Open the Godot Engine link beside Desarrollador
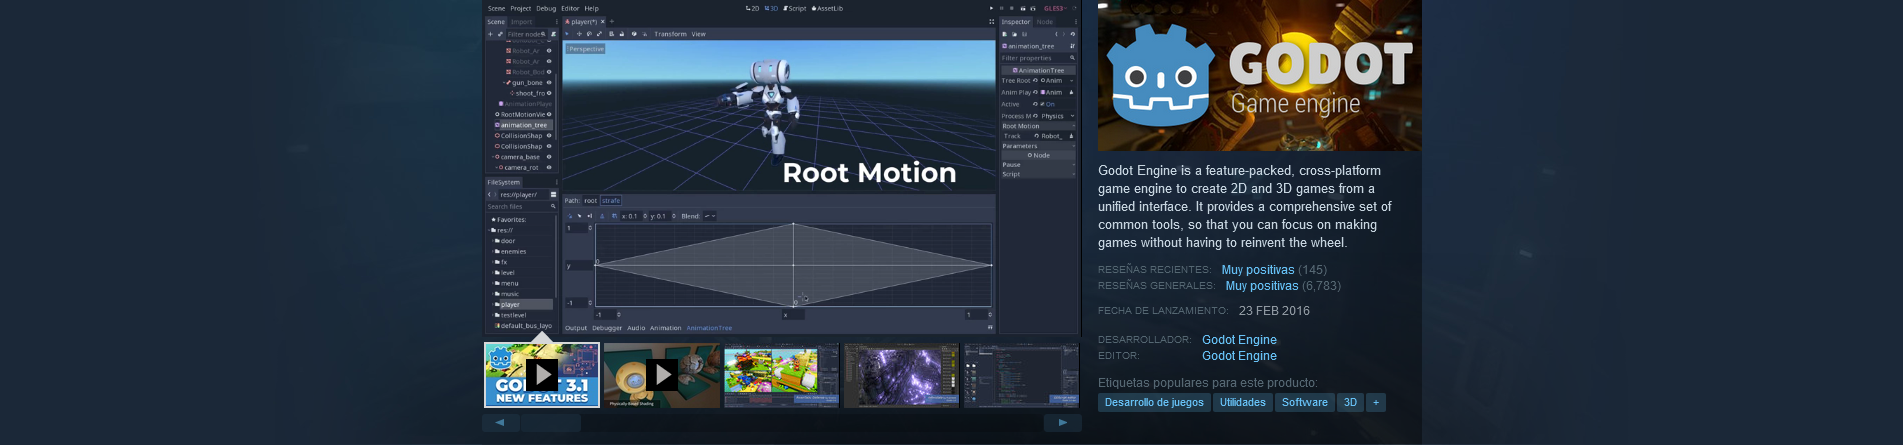 (1239, 340)
